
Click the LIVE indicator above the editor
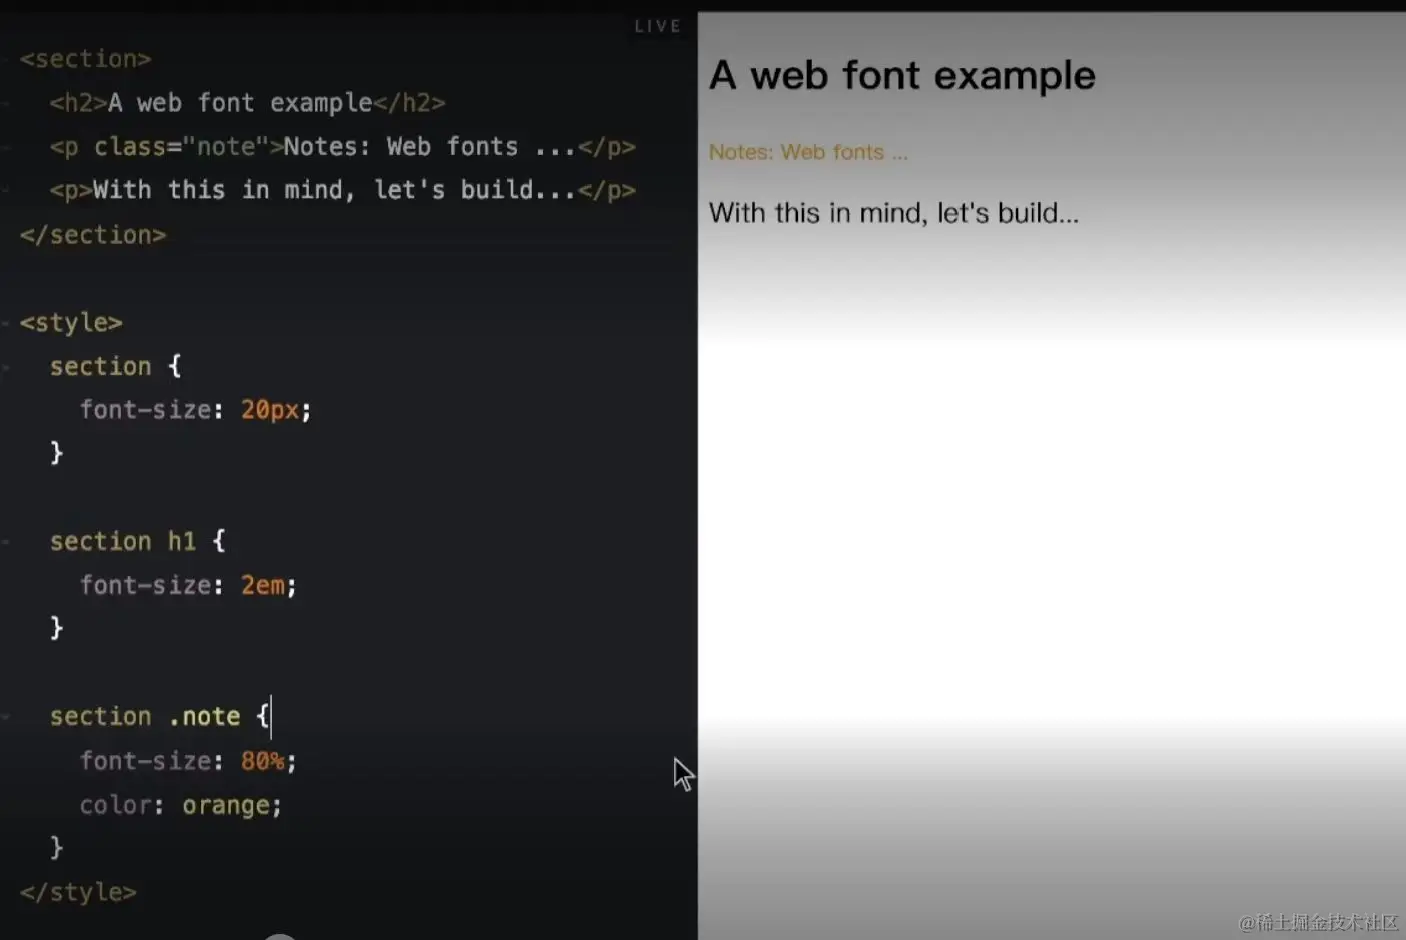657,26
